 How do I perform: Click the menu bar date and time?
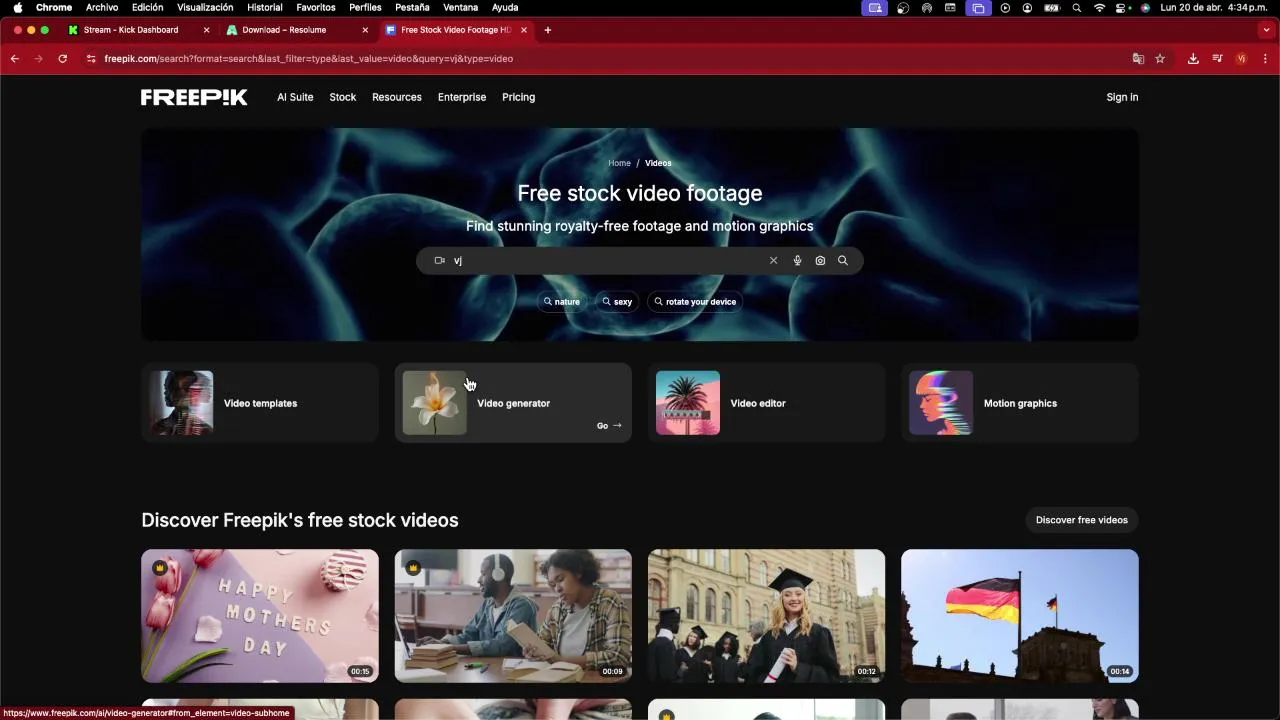click(1214, 7)
